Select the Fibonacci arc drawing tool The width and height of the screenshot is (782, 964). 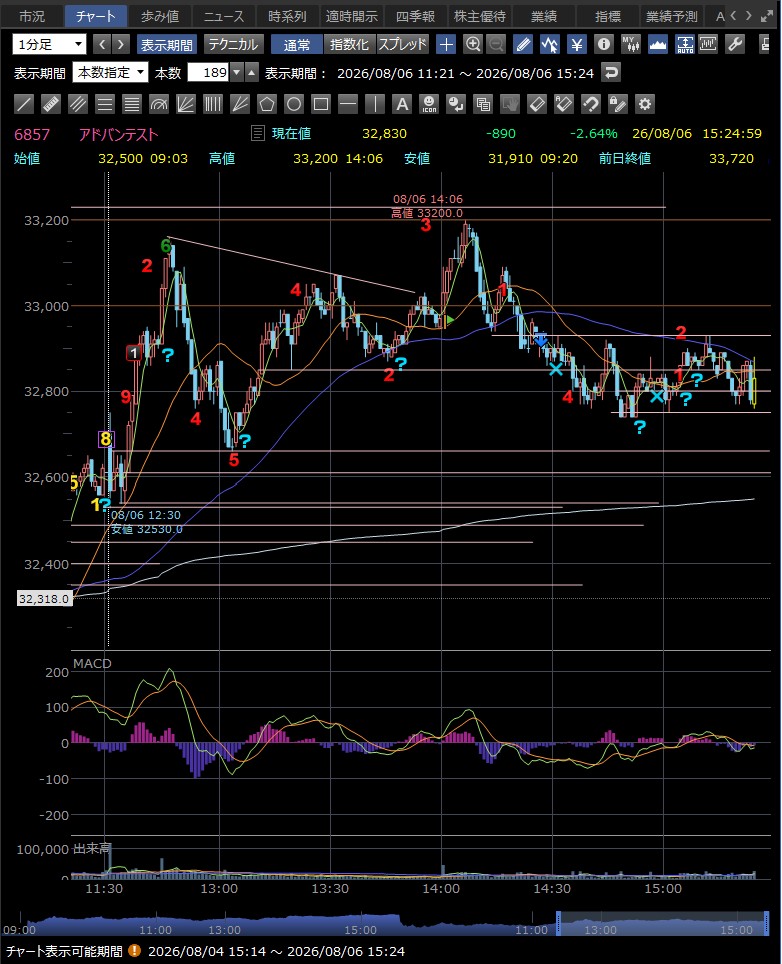(159, 104)
